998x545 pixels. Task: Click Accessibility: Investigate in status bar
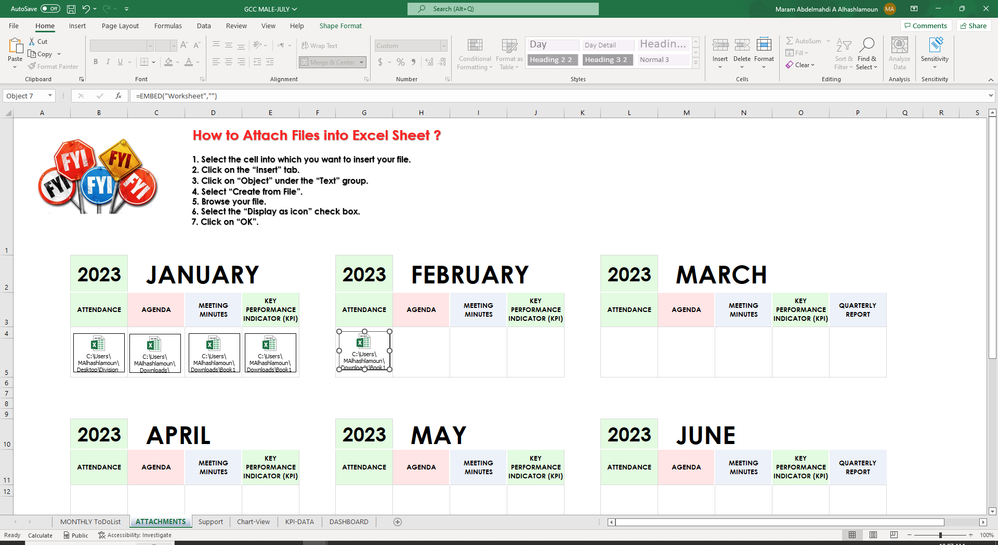click(135, 535)
